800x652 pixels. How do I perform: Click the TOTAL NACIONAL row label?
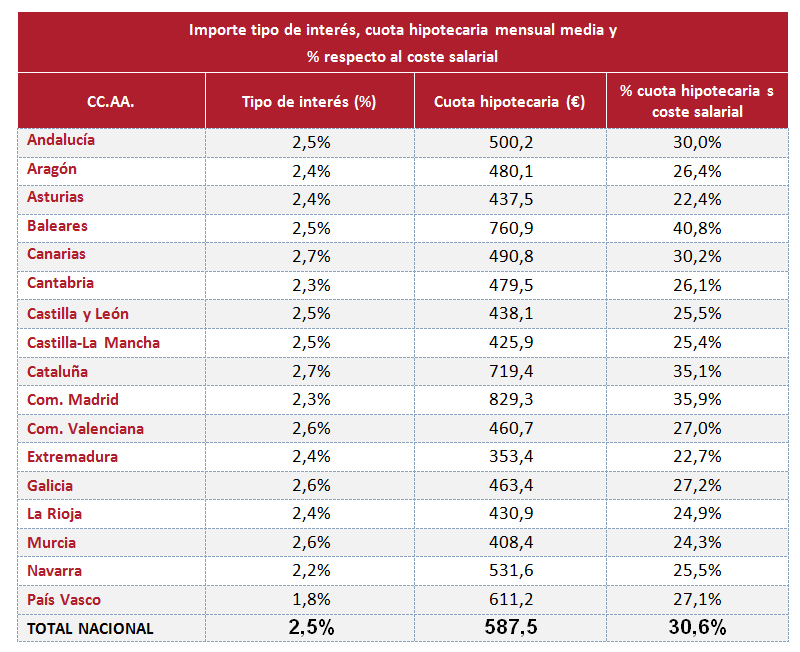coord(90,628)
